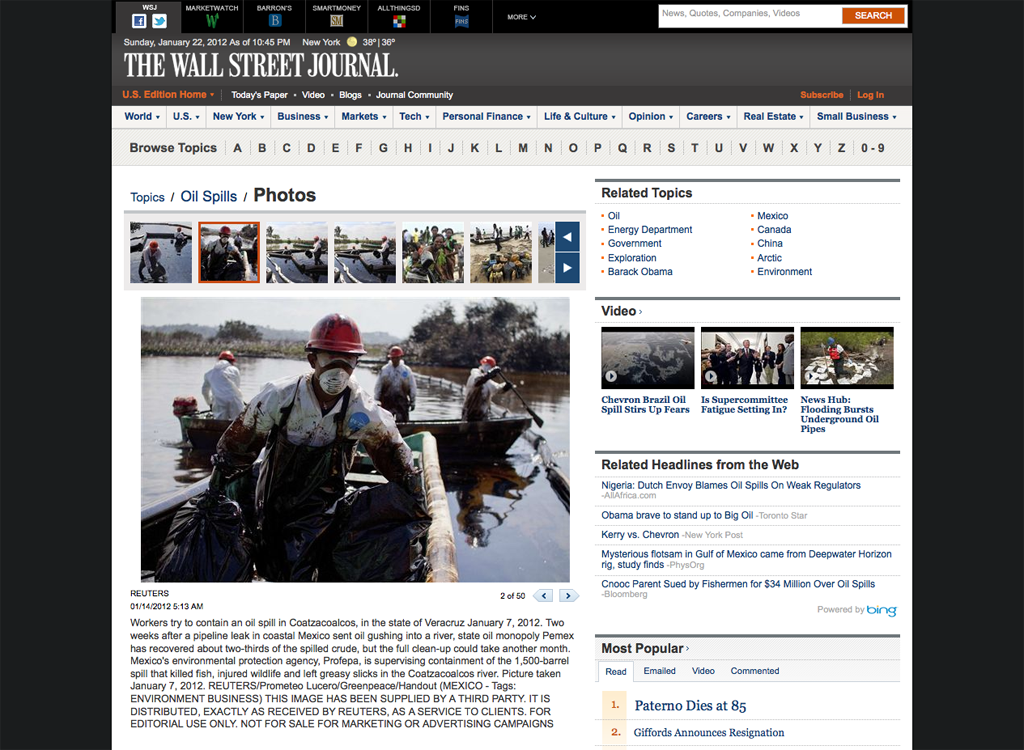Click the Bing logo
The image size is (1024, 750).
coord(882,610)
